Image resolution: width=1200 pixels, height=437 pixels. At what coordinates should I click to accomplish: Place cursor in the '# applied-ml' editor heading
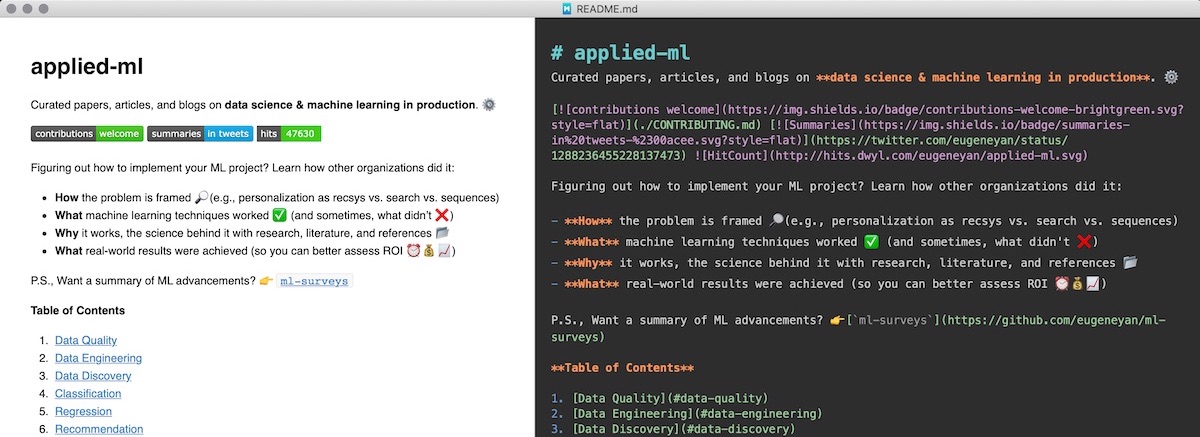[x=621, y=52]
